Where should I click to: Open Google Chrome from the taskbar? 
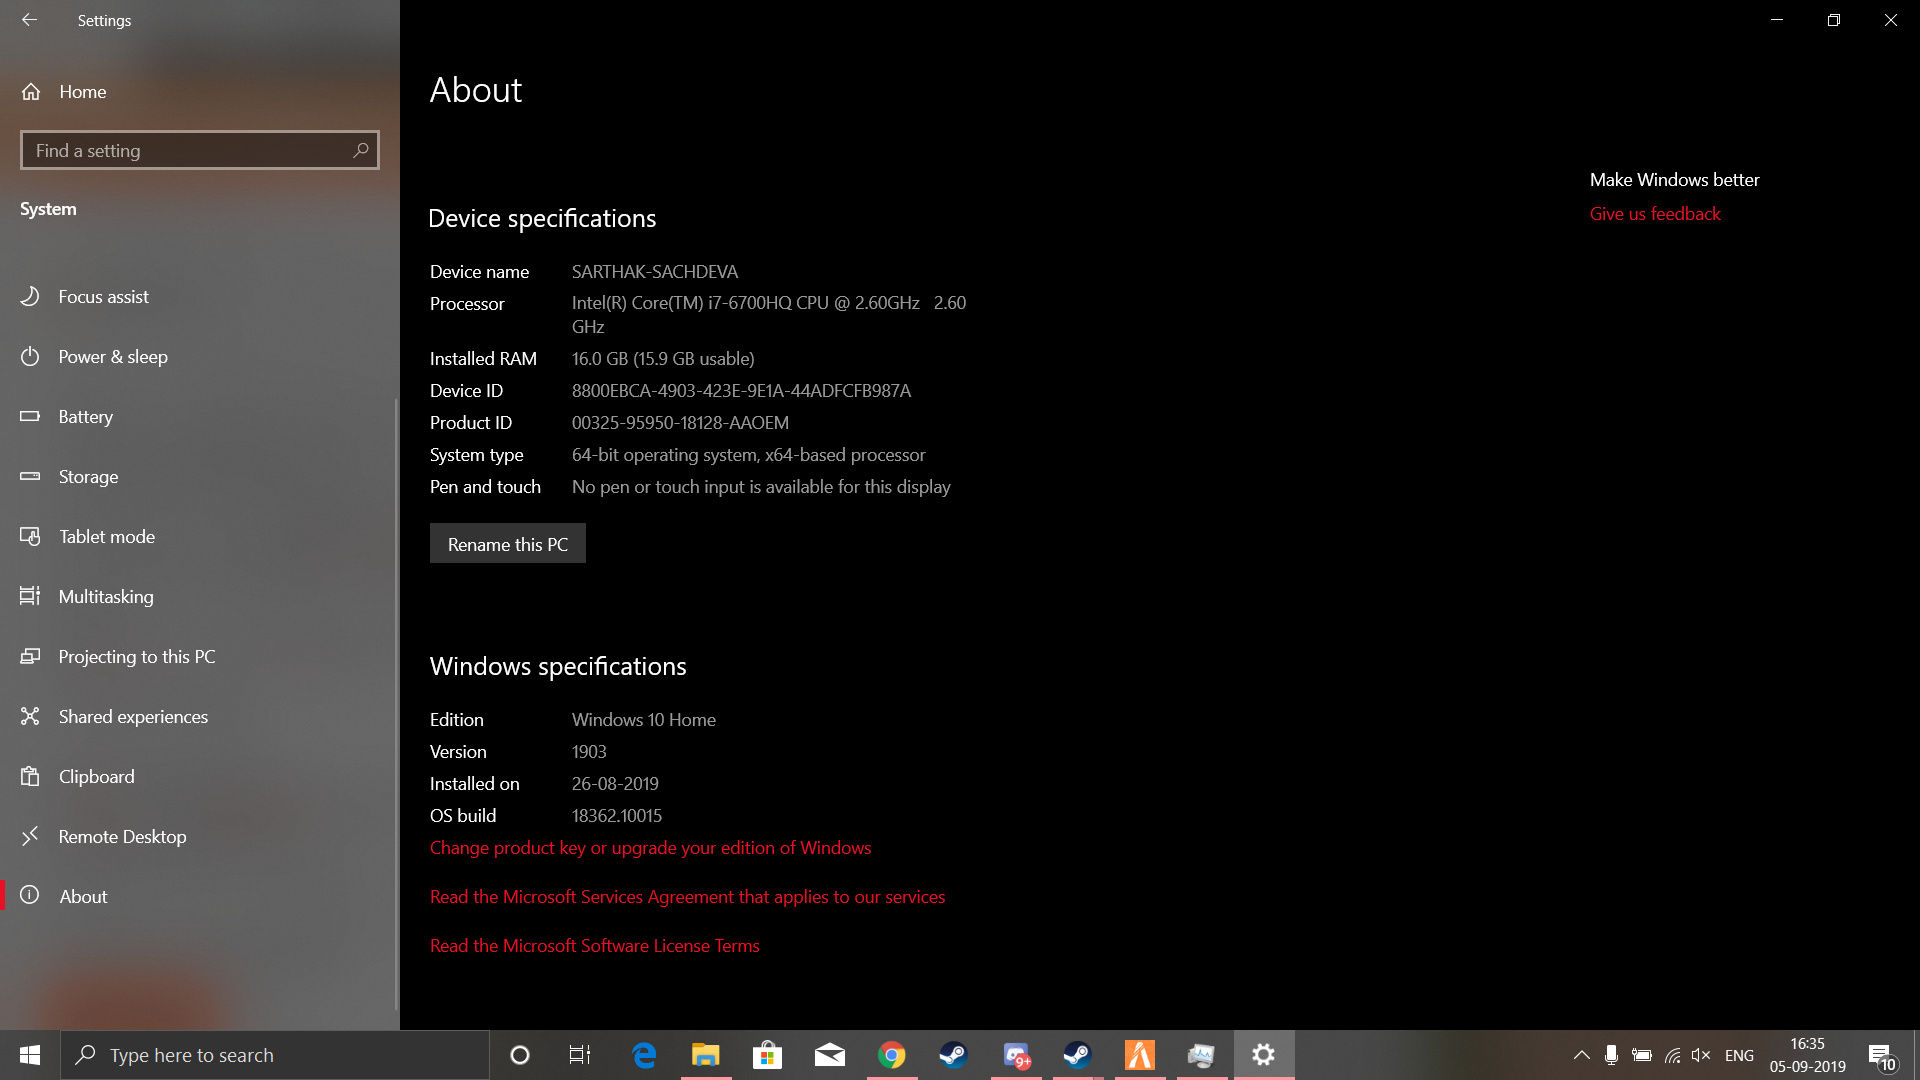click(x=891, y=1055)
